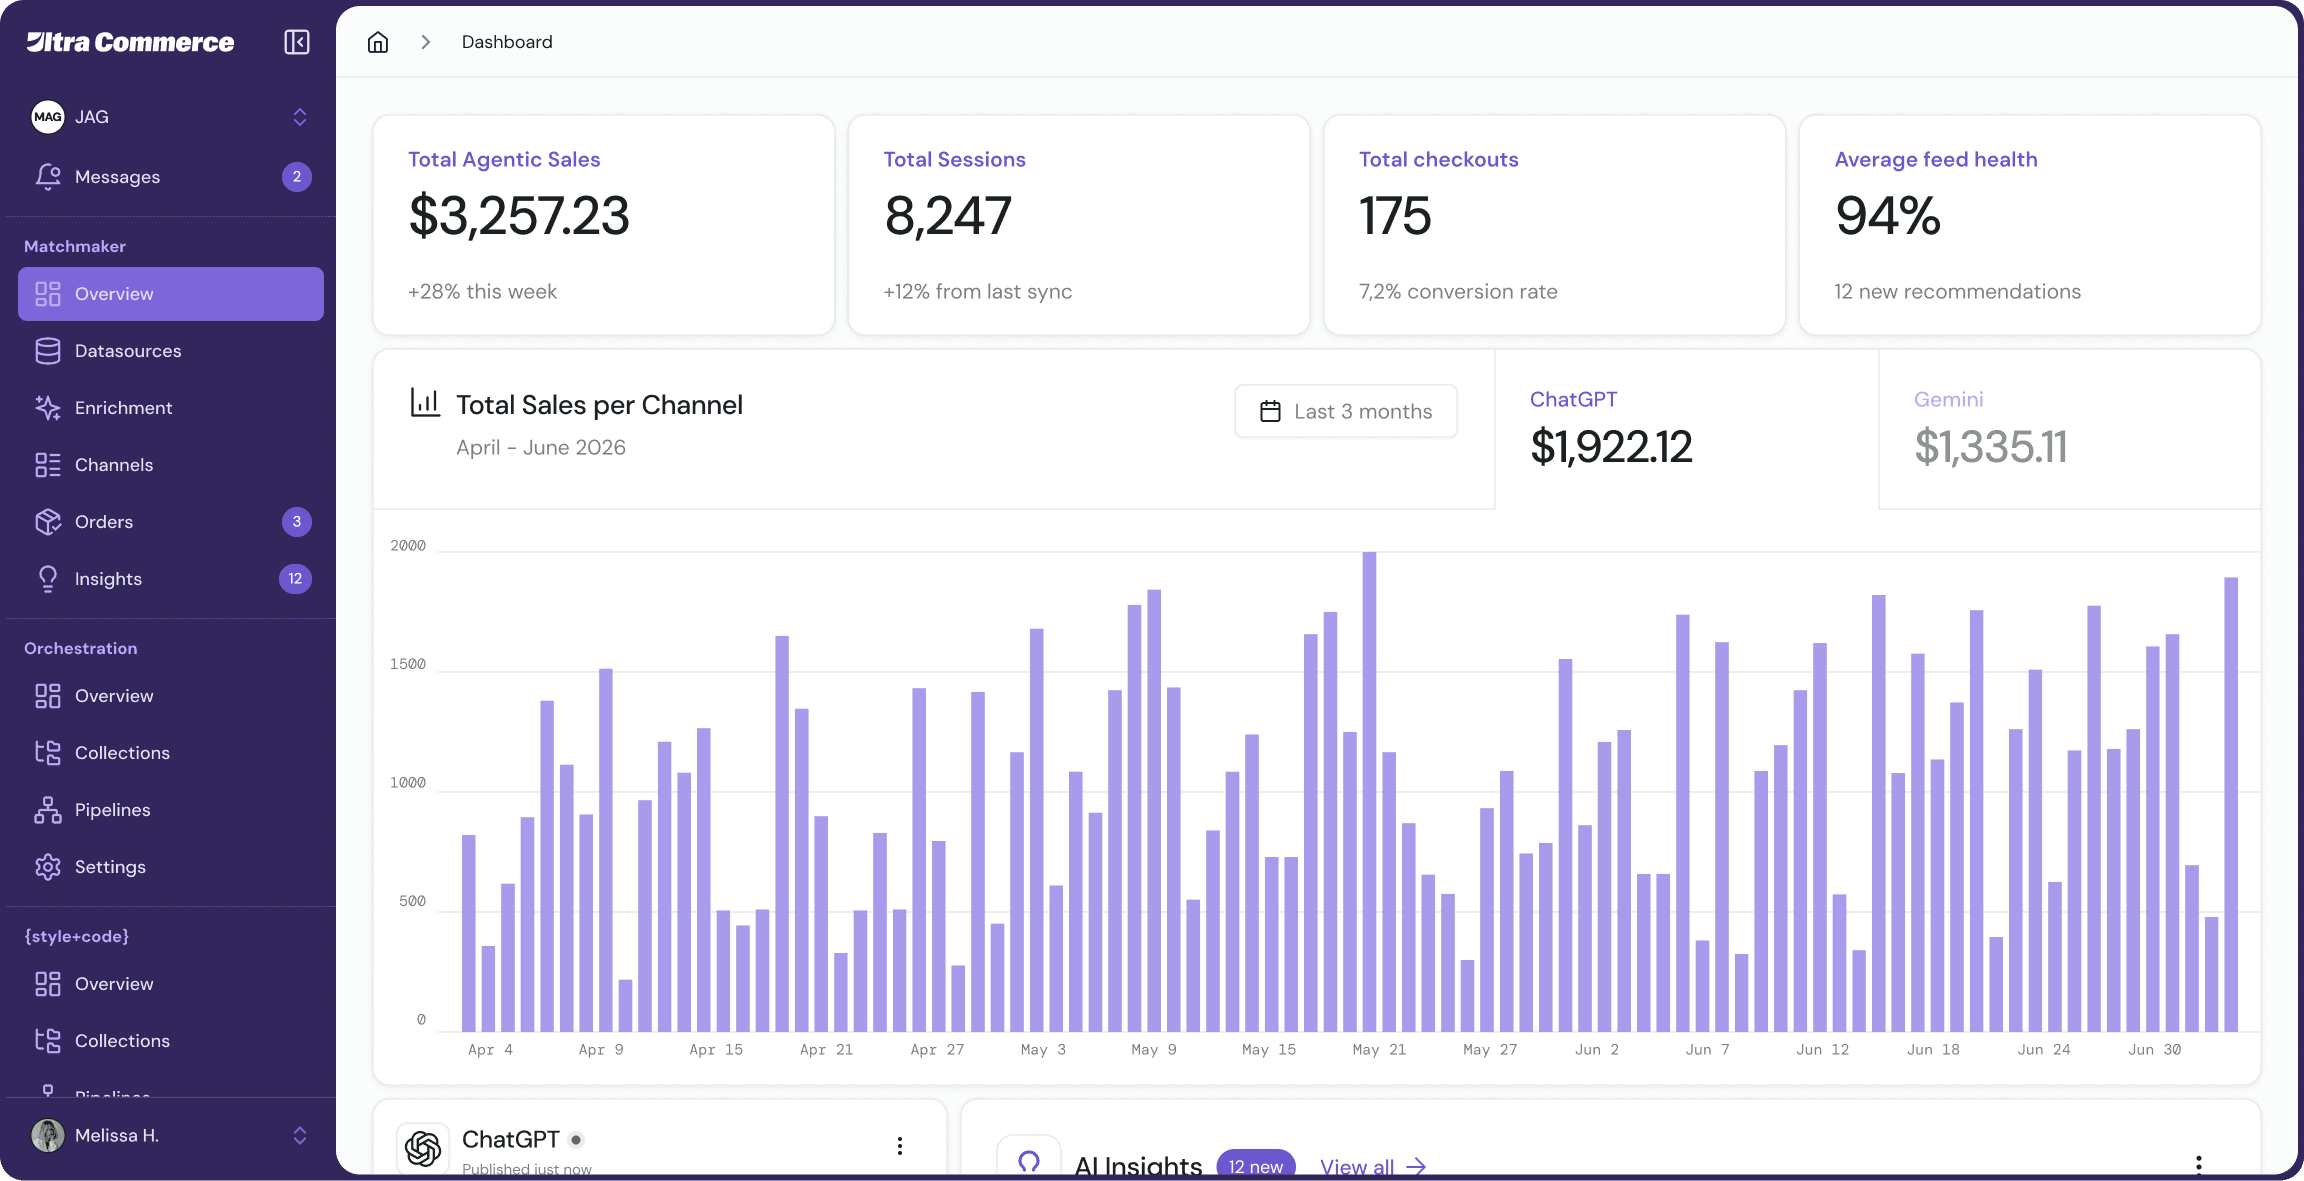The image size is (2304, 1181).
Task: Open Datasources database icon
Action: point(48,351)
